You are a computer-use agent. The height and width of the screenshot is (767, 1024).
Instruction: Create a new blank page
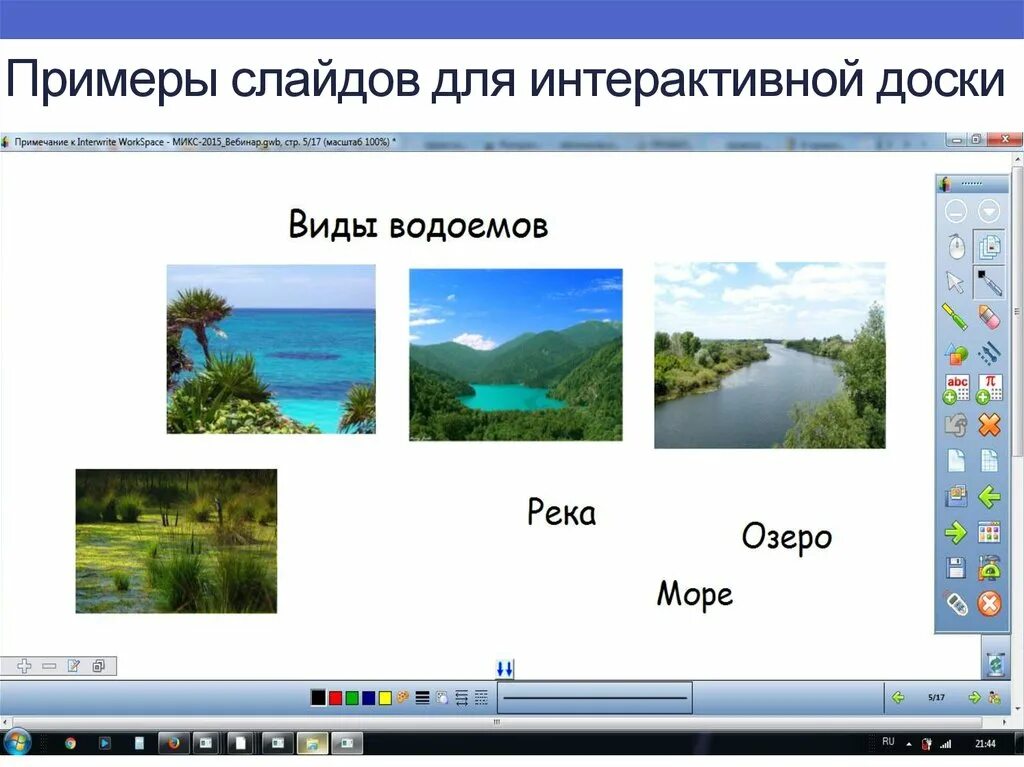(x=955, y=461)
